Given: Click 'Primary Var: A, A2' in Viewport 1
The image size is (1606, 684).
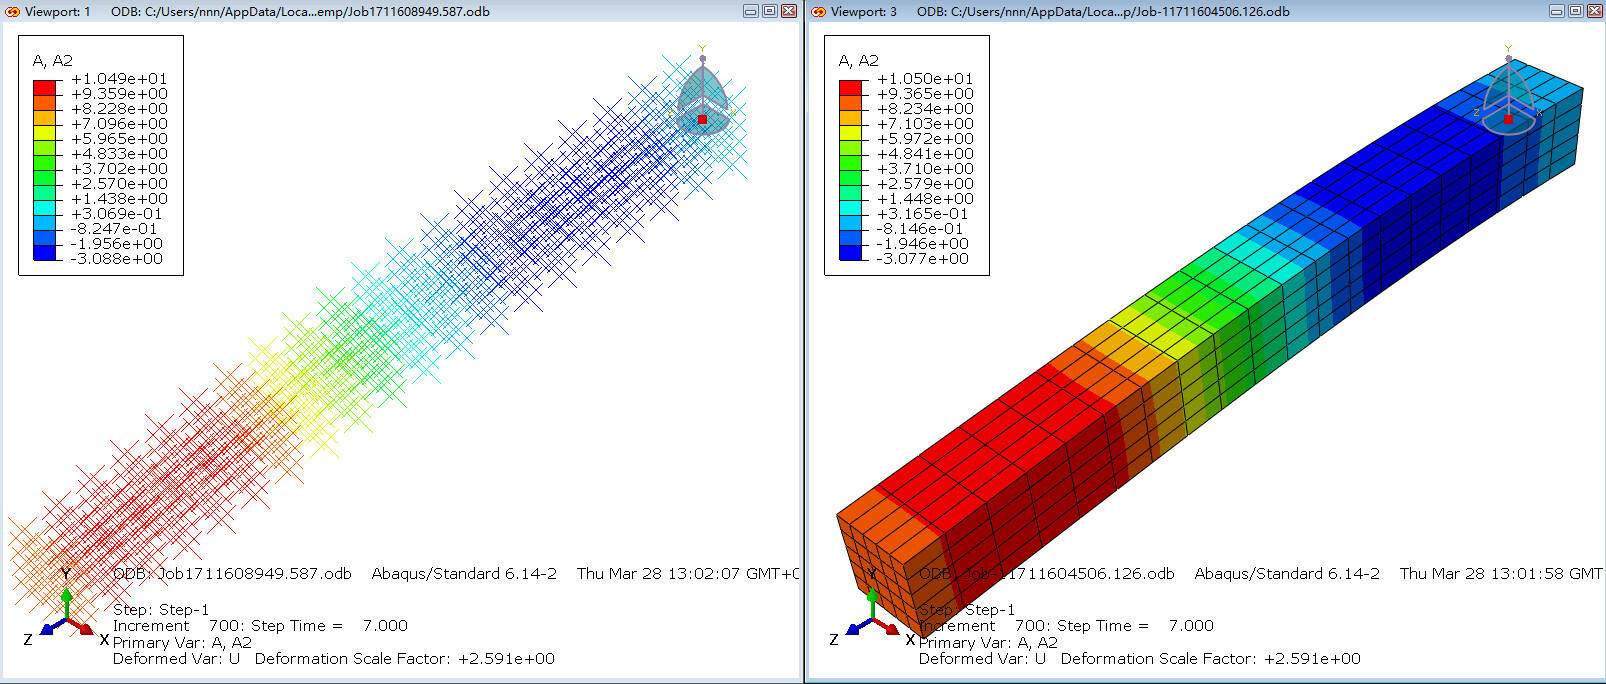Looking at the screenshot, I should click(182, 642).
